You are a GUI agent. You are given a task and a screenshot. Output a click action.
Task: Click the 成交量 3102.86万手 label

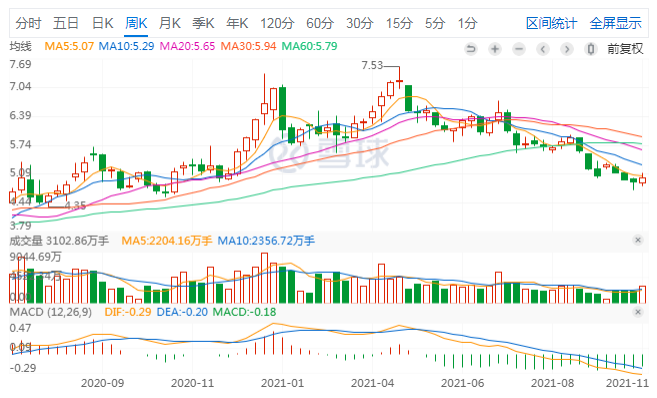tap(59, 240)
